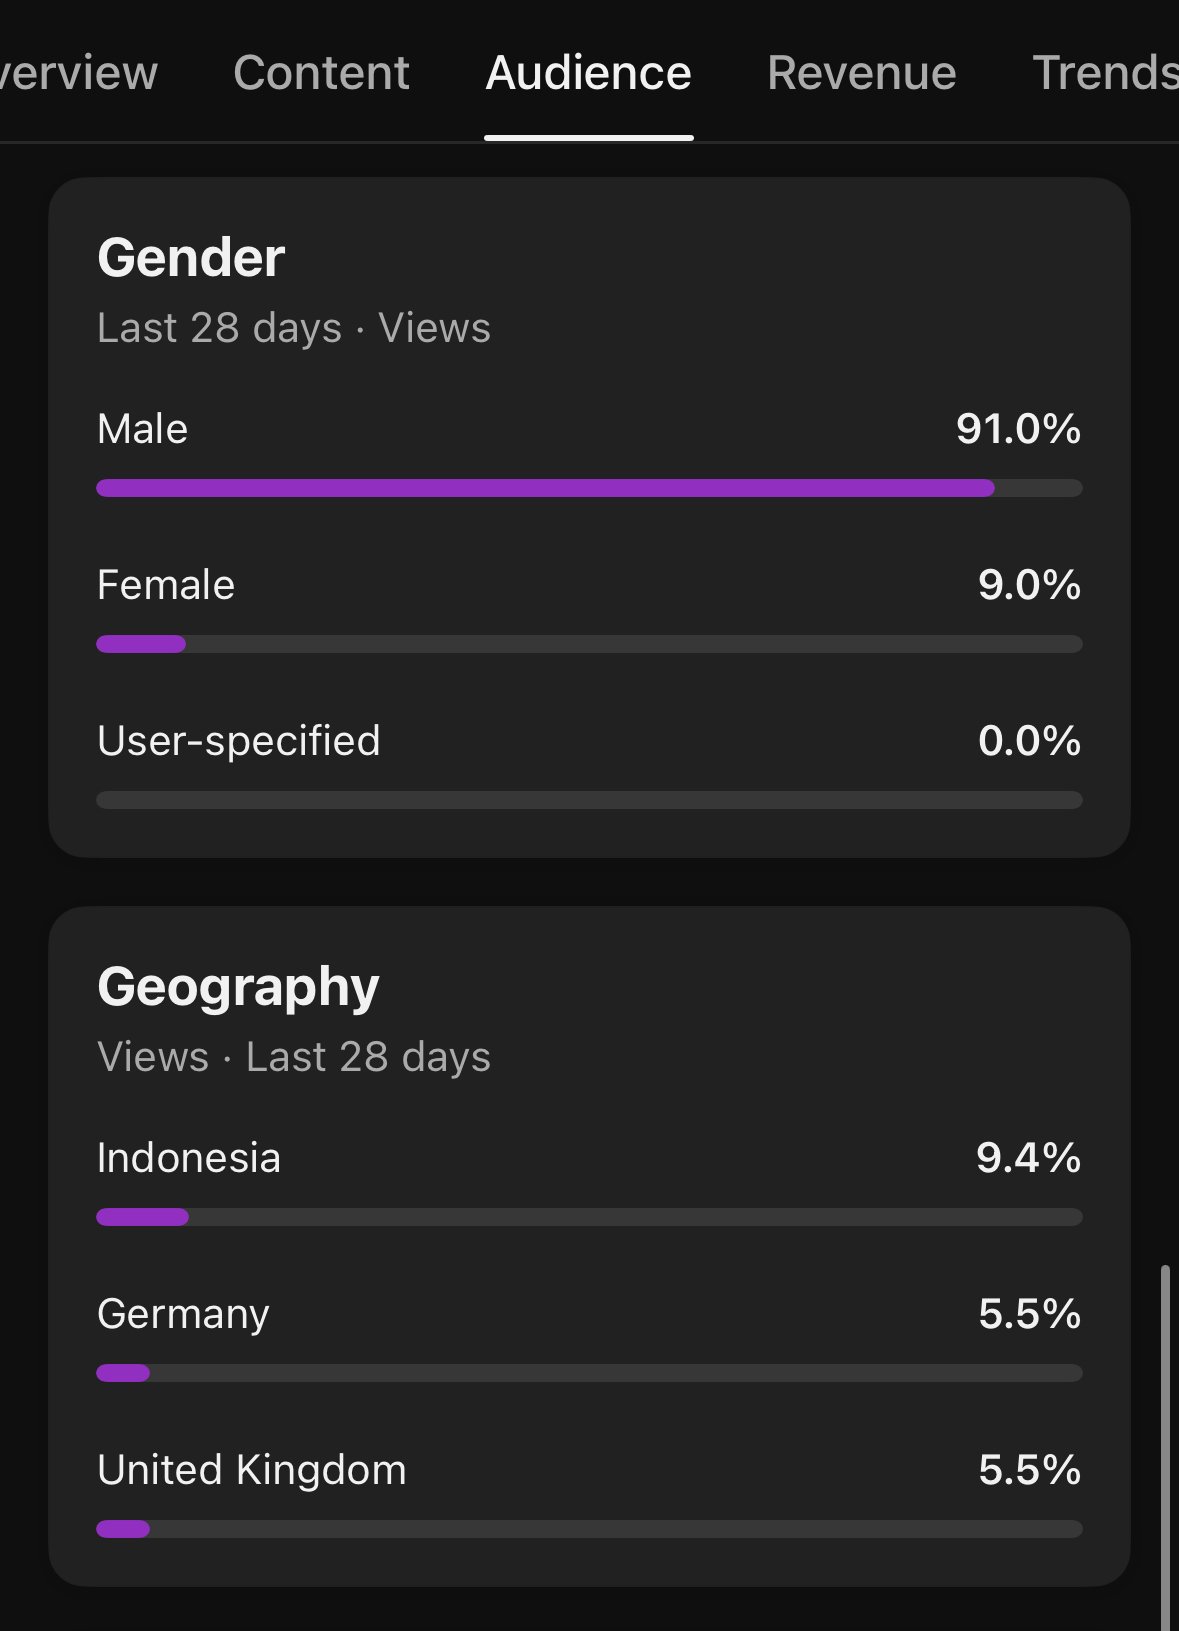Screen dimensions: 1179x1631
Task: Tap the Male percentage bar
Action: click(x=588, y=488)
